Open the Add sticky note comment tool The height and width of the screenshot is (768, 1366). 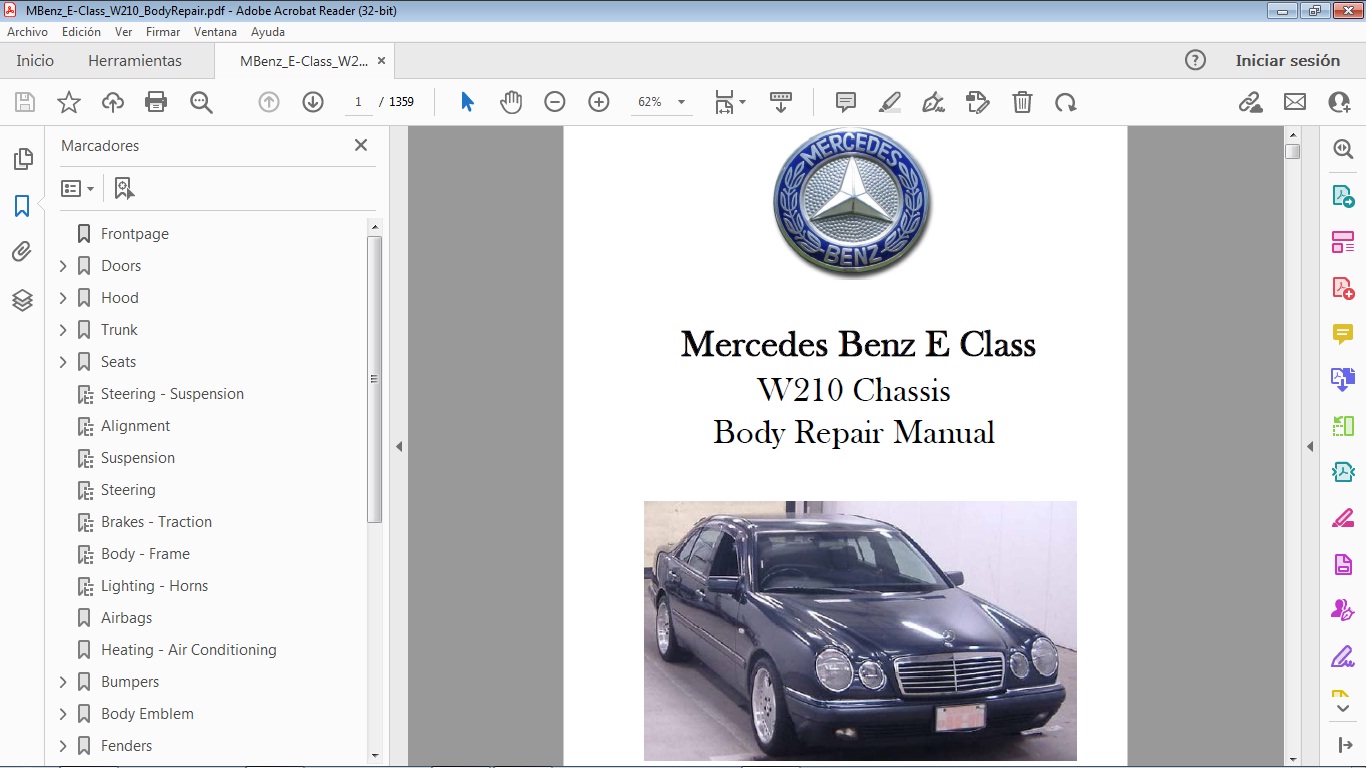point(845,101)
